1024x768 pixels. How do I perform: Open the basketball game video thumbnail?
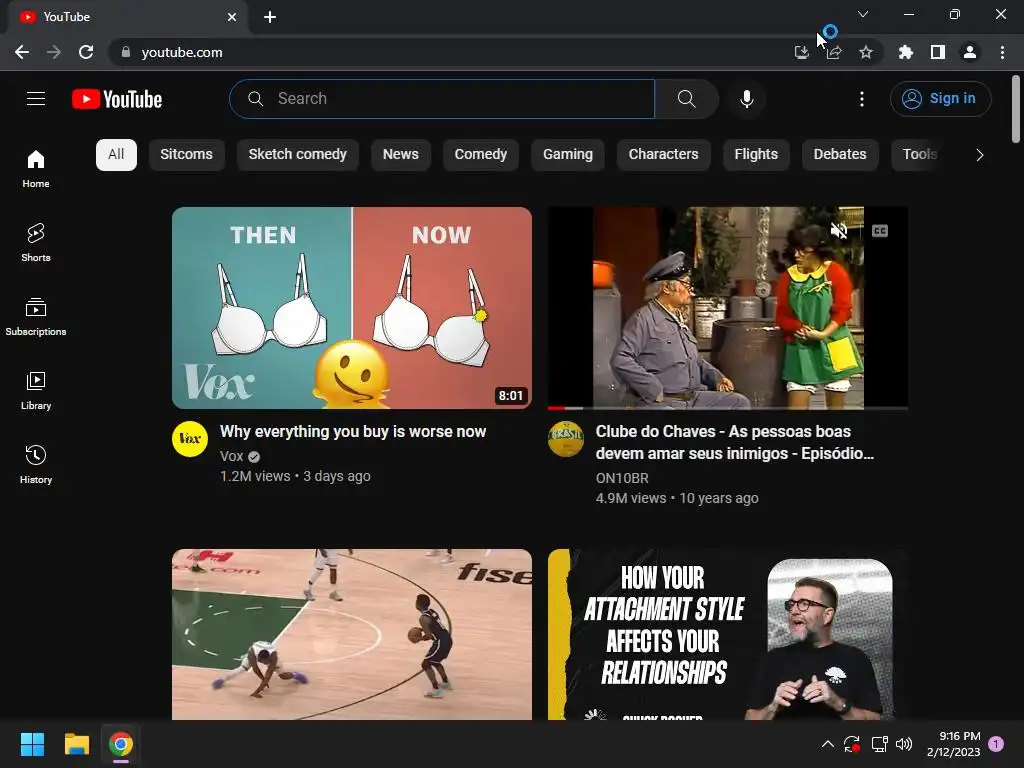pyautogui.click(x=352, y=634)
